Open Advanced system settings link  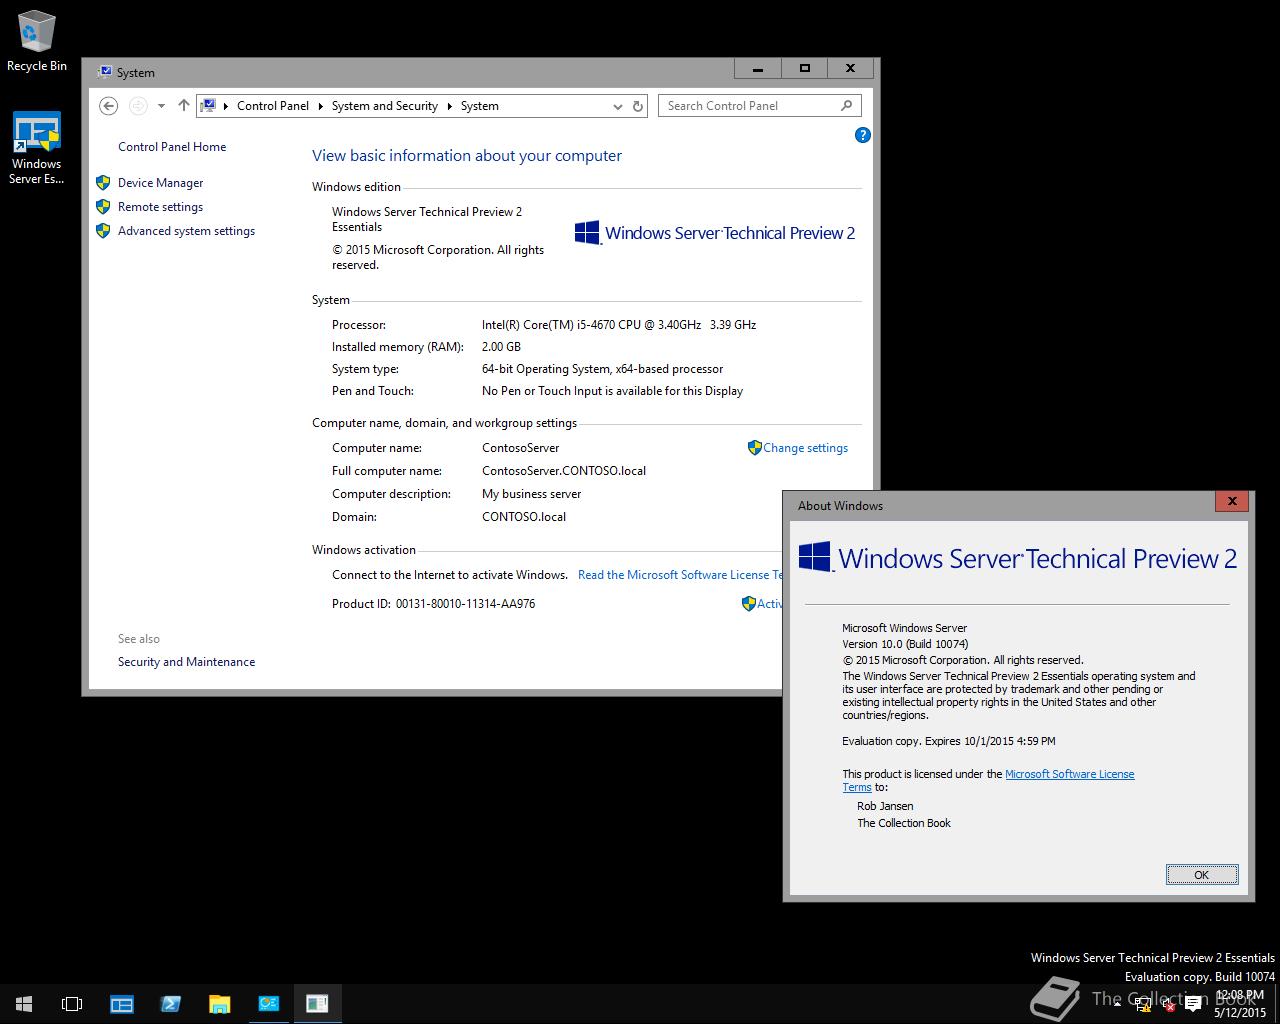click(x=186, y=231)
